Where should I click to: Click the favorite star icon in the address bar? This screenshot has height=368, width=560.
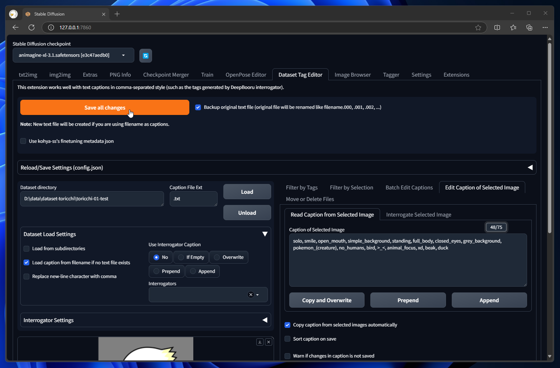[x=478, y=28]
